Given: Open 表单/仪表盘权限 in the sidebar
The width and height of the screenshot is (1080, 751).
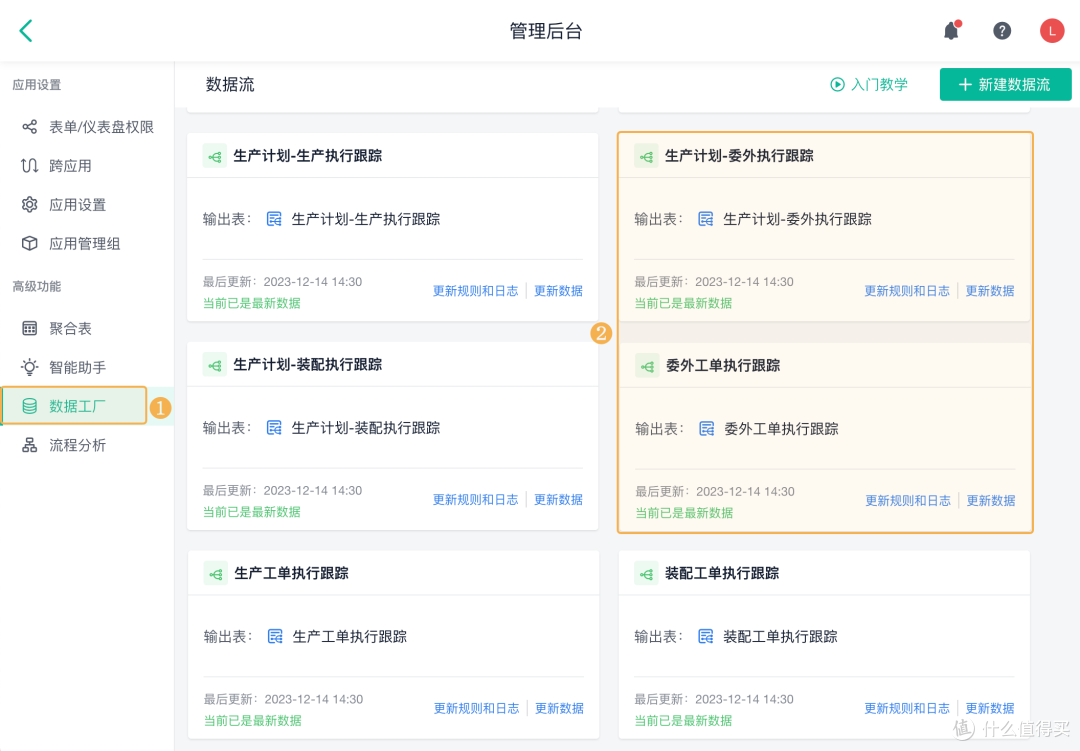Looking at the screenshot, I should click(87, 127).
